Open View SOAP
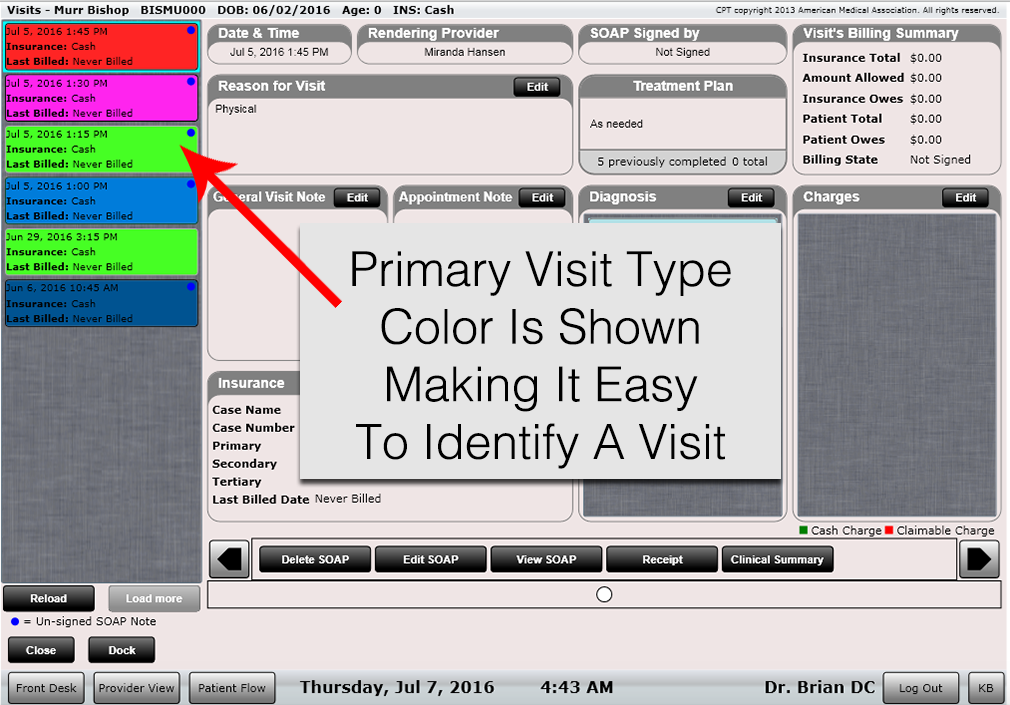Viewport: 1010px width, 705px height. tap(545, 559)
